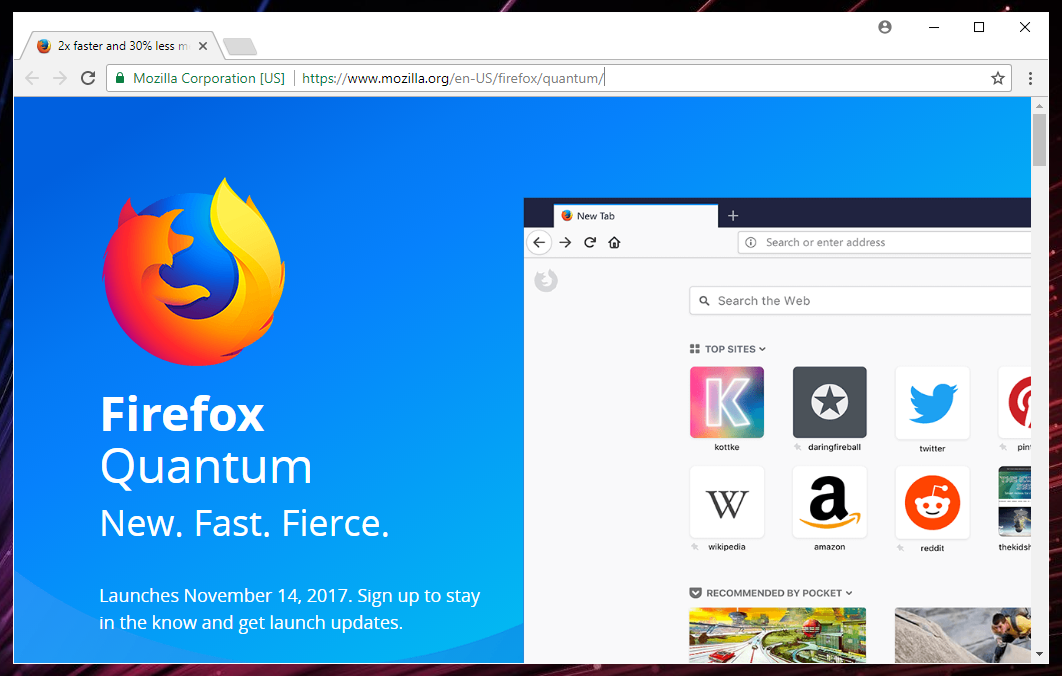
Task: Collapse the RECOMMENDED BY POCKET section
Action: coord(849,593)
